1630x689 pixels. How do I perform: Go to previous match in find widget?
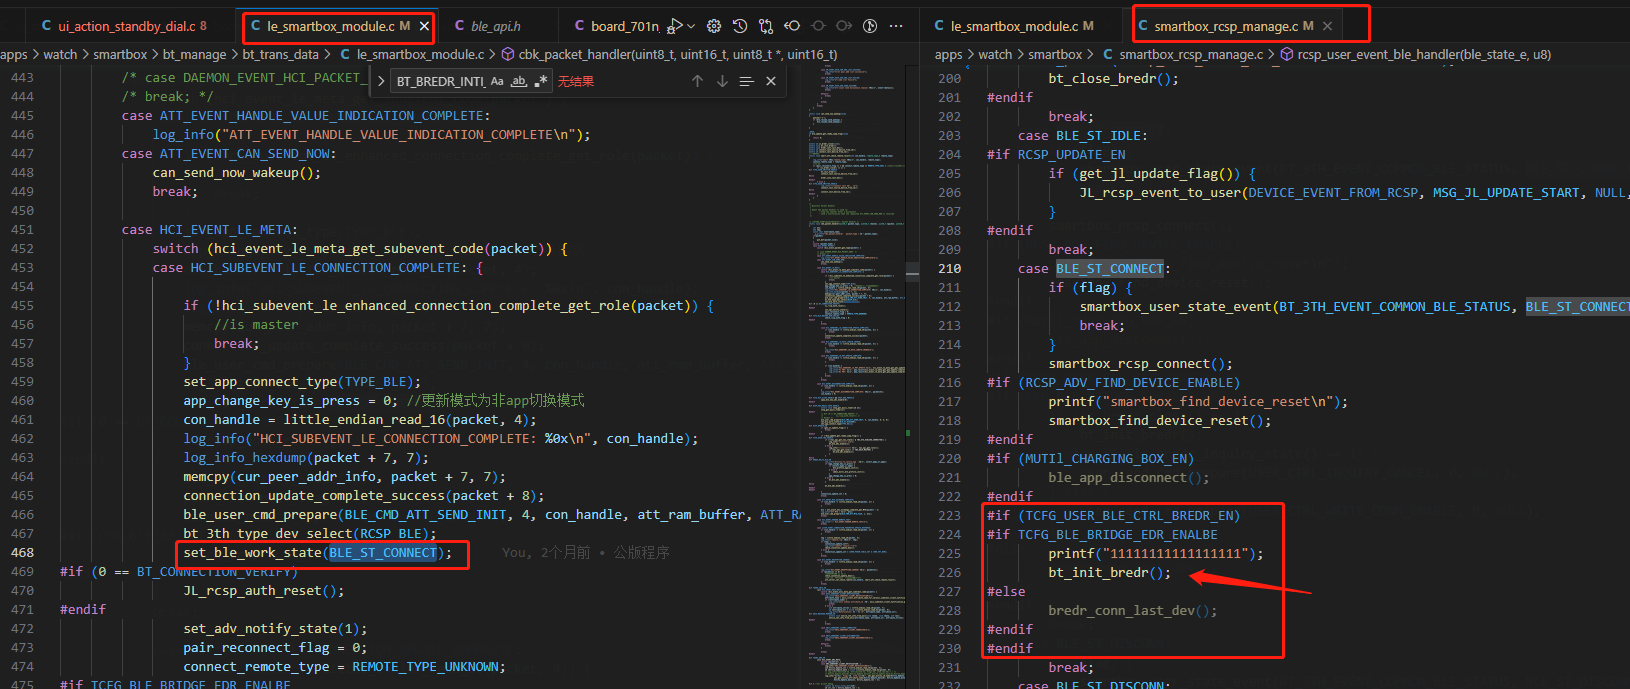coord(697,81)
